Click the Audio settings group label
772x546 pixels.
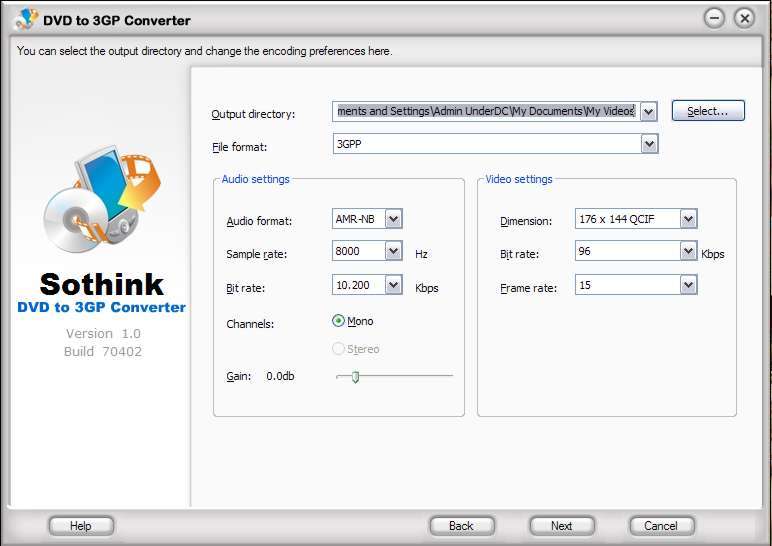coord(256,179)
